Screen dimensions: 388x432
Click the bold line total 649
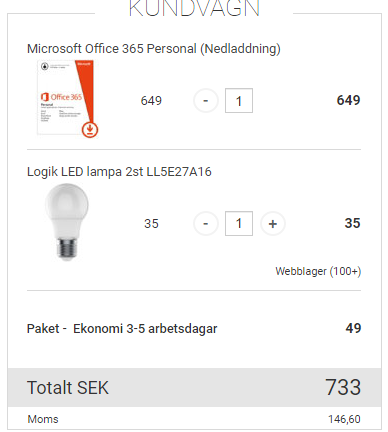(x=348, y=100)
